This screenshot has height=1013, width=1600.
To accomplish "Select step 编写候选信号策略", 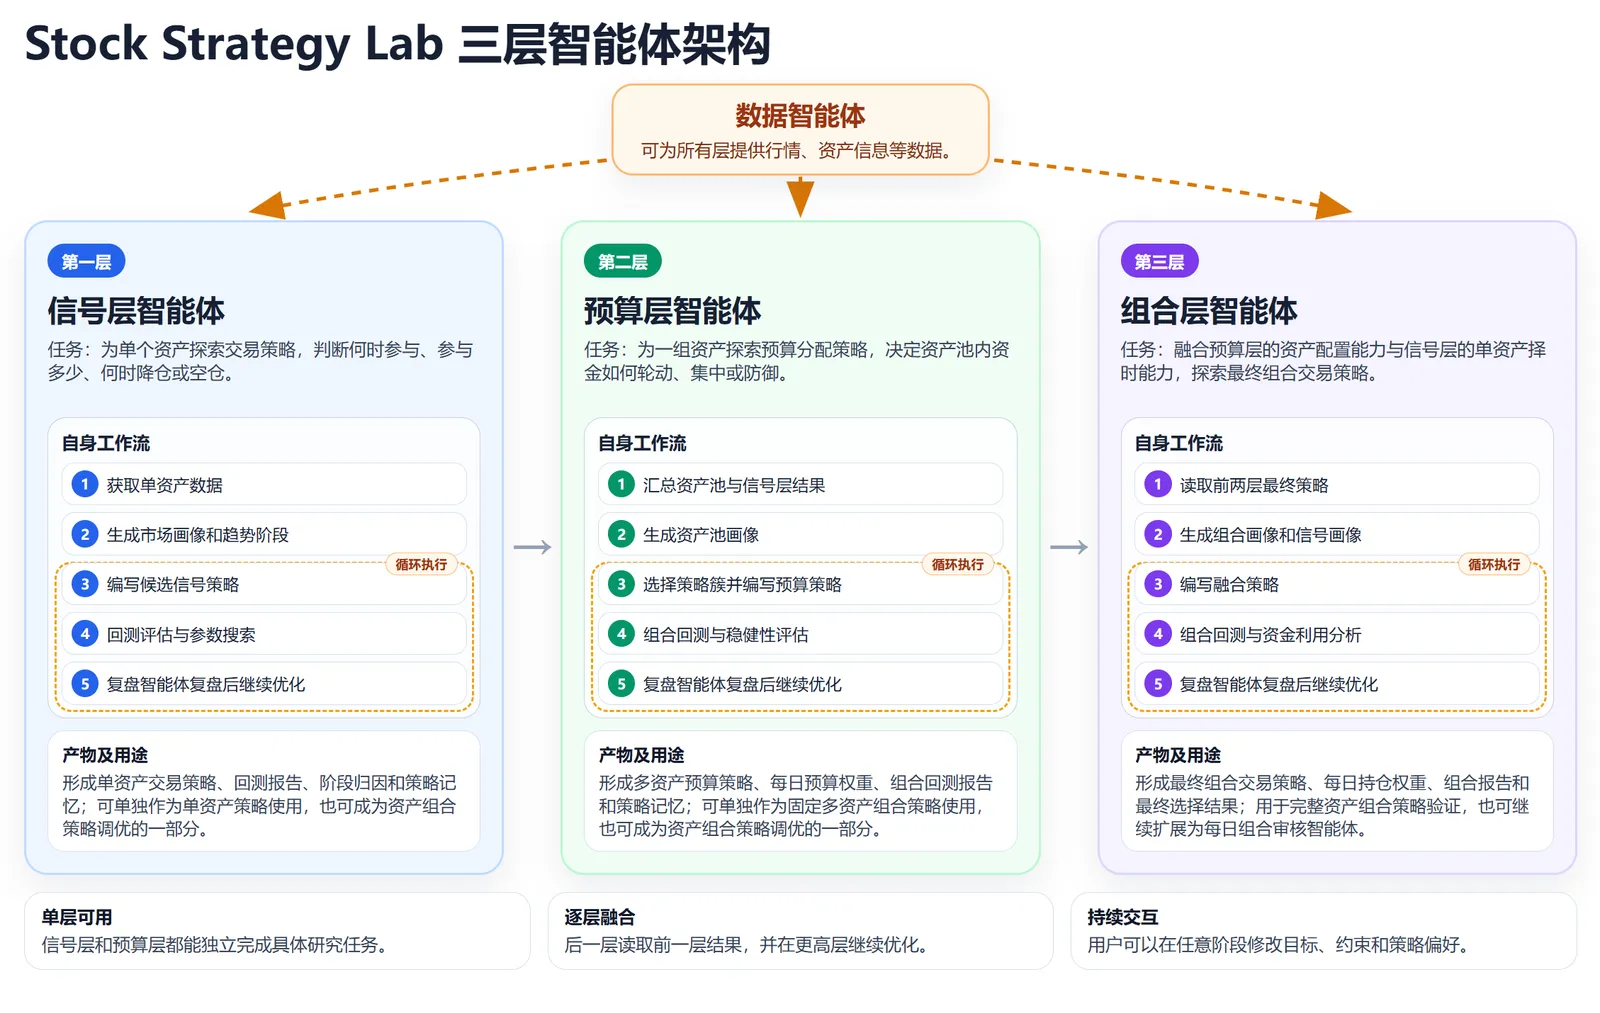I will pos(264,584).
